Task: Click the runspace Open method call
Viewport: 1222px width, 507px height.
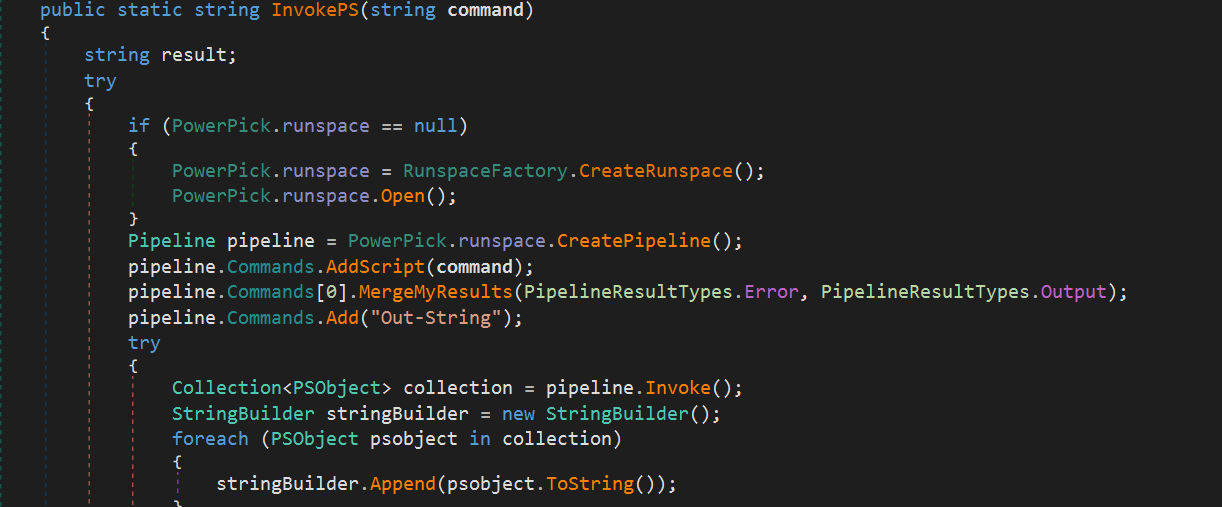Action: 403,195
